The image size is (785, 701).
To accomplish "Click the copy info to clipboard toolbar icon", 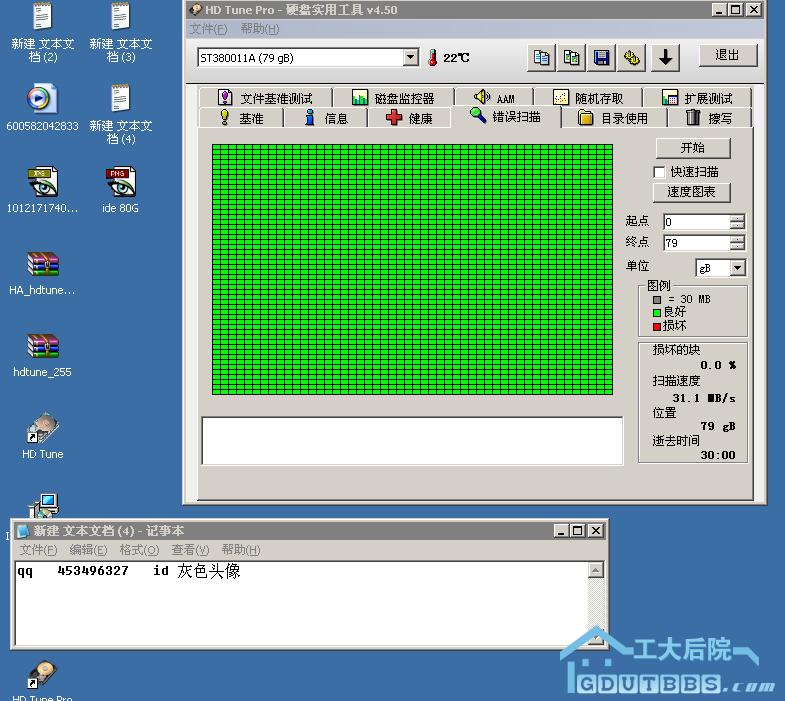I will pyautogui.click(x=541, y=58).
